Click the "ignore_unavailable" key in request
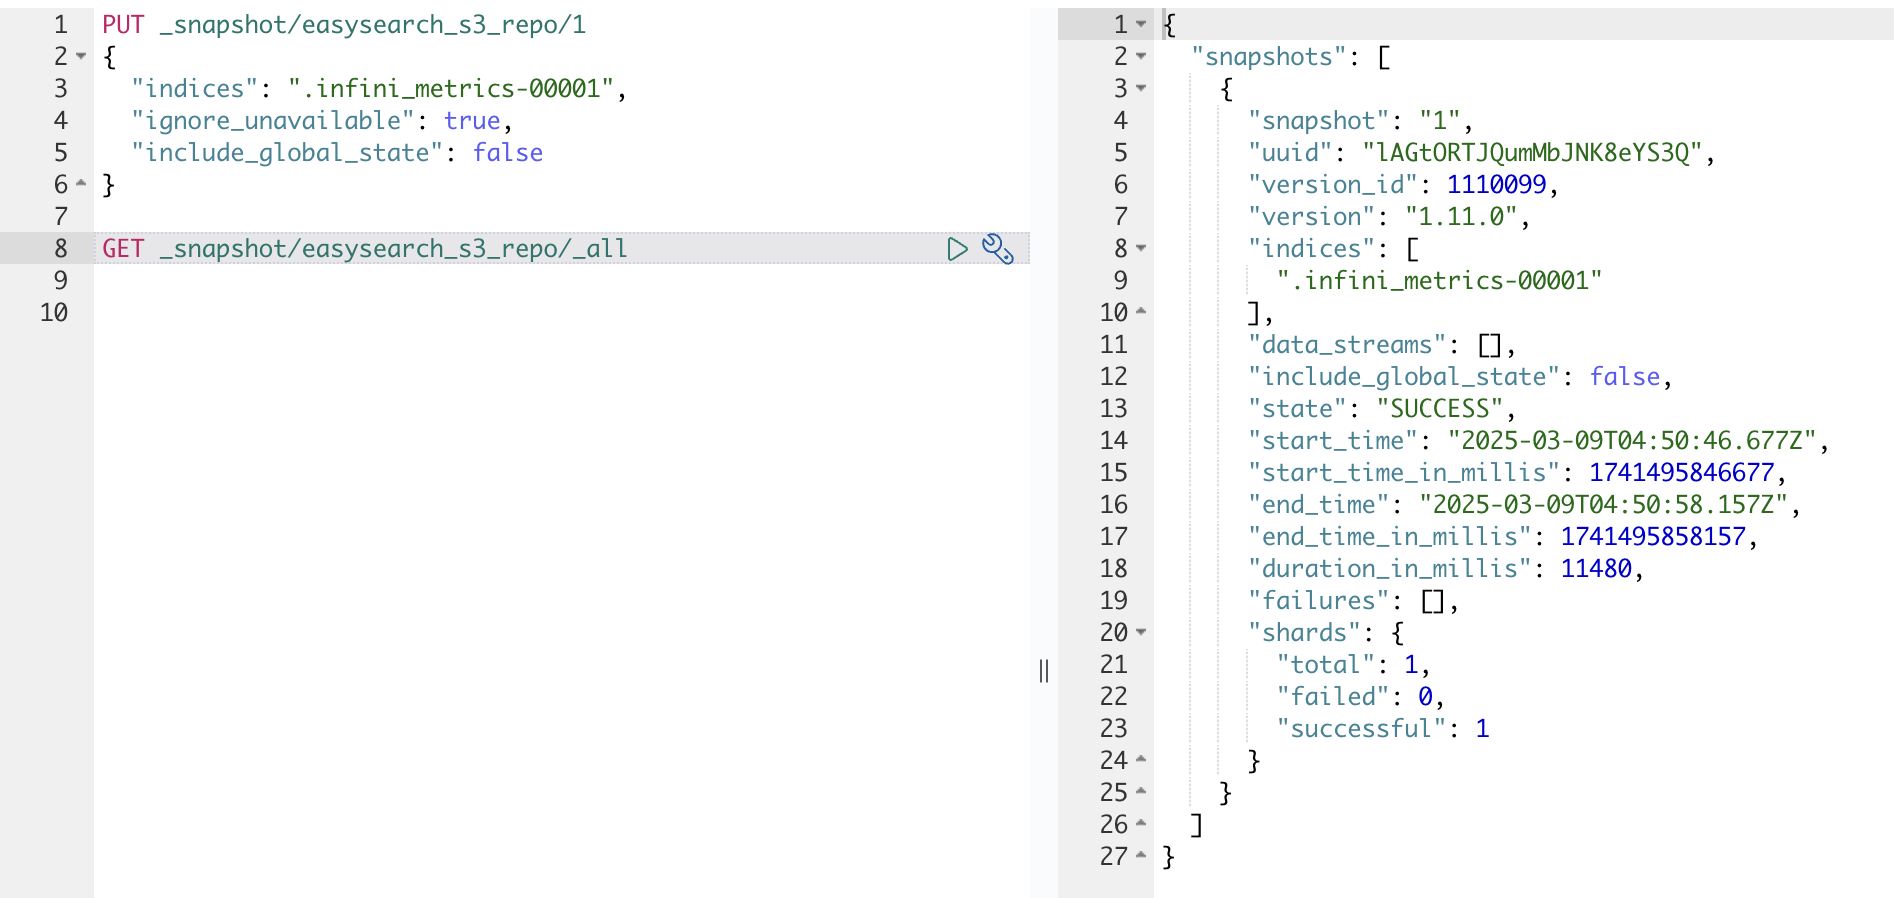1894x898 pixels. 273,121
